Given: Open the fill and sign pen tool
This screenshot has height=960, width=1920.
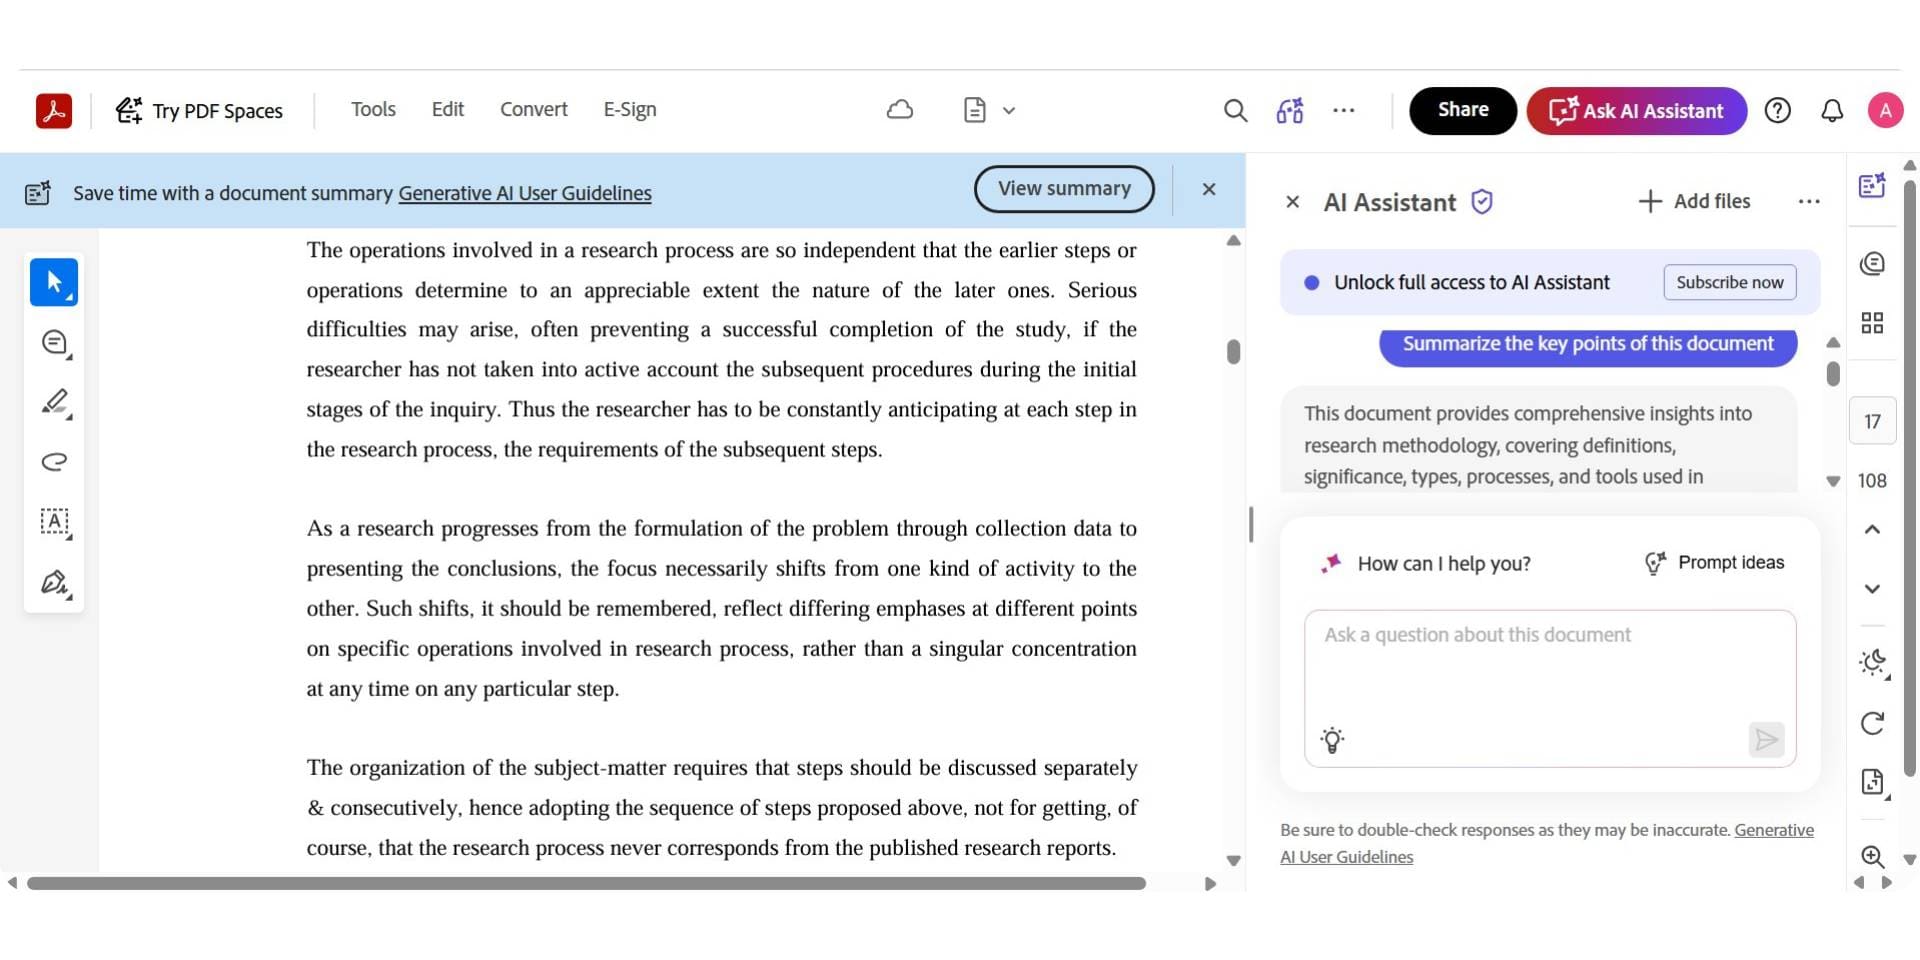Looking at the screenshot, I should tap(54, 583).
